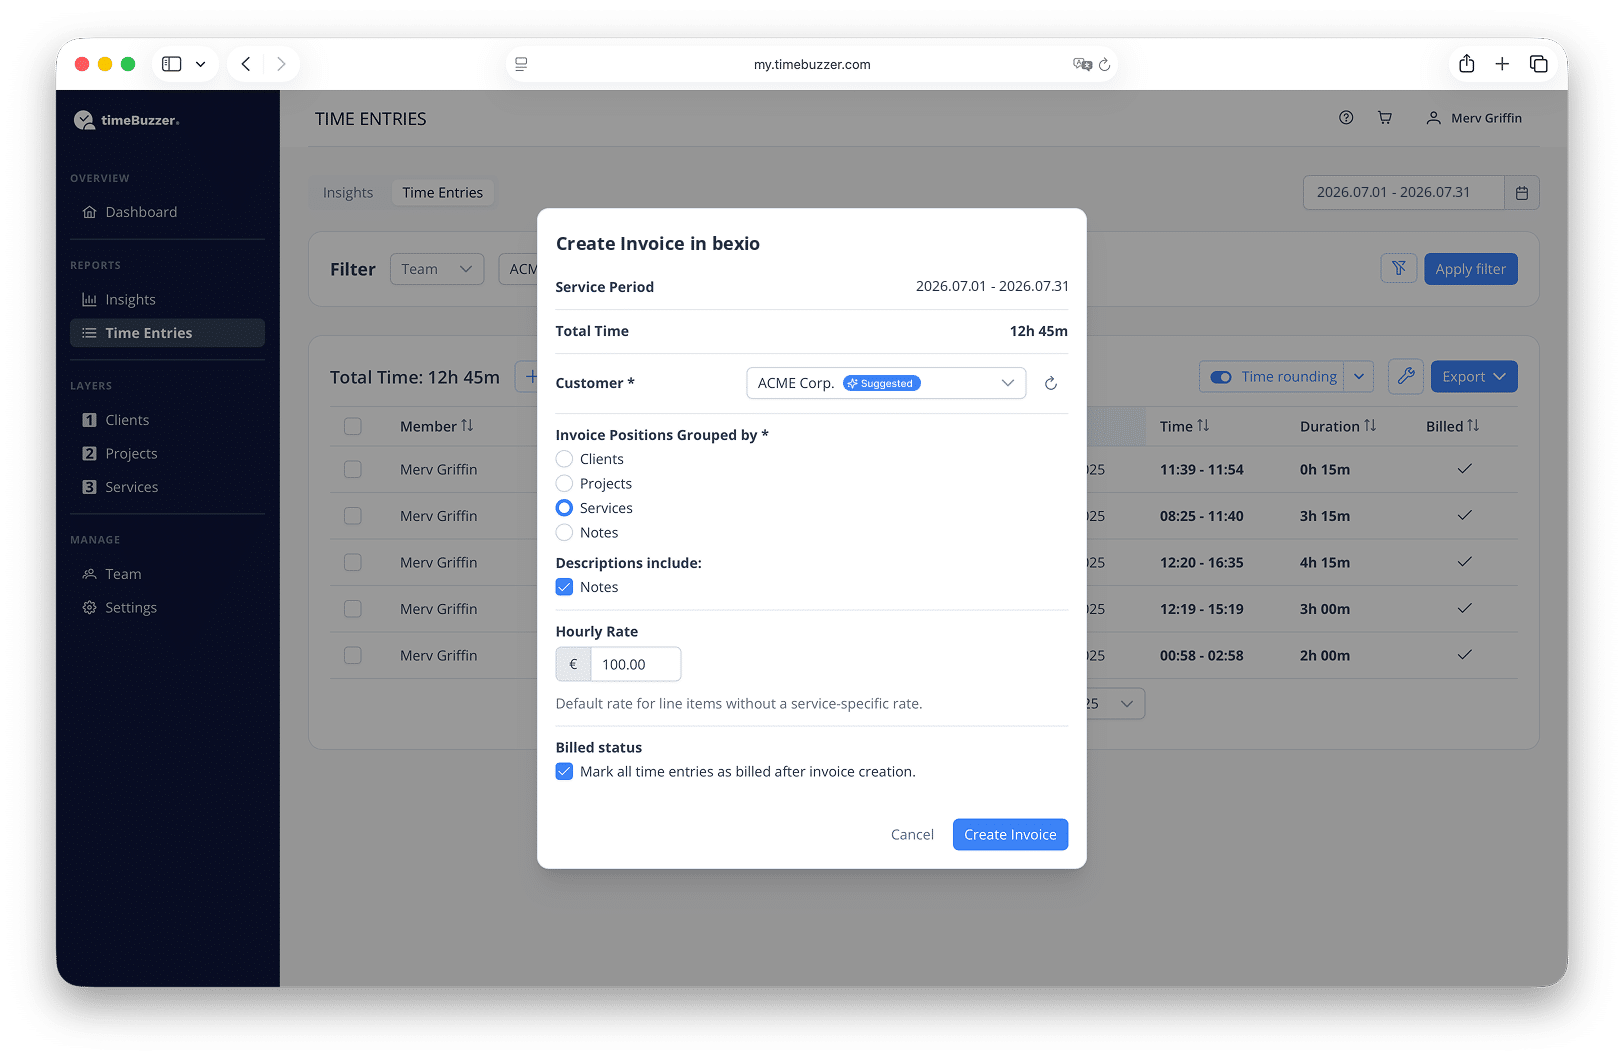
Task: Open the shopping cart icon
Action: coord(1385,118)
